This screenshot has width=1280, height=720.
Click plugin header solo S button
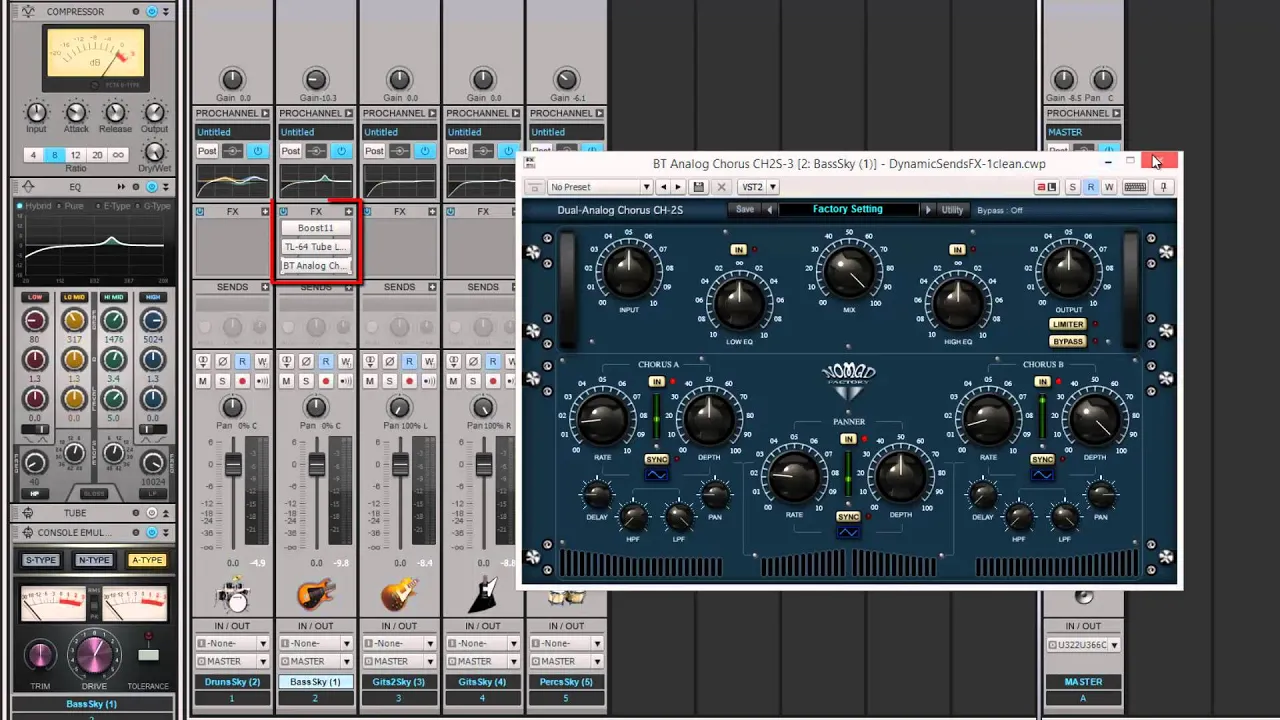(1073, 187)
